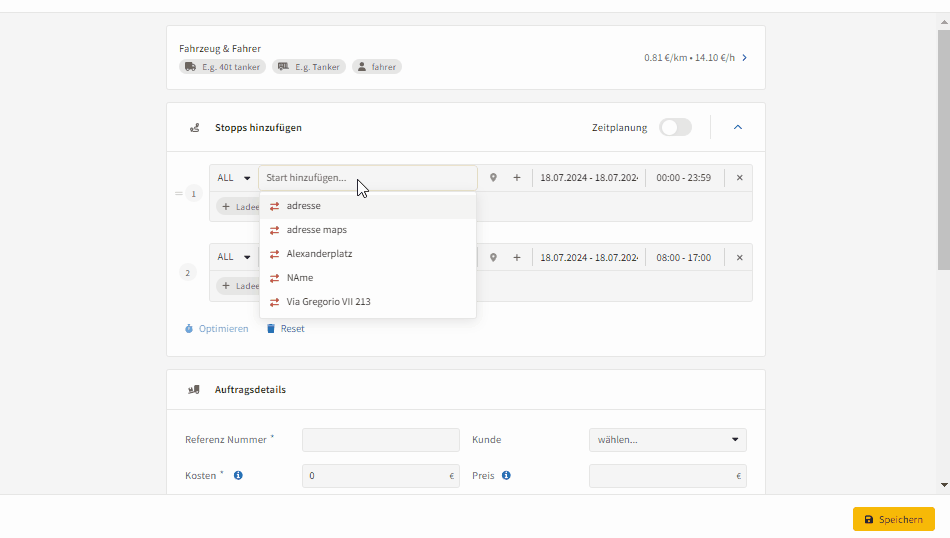Pick 'adresse maps' from the dropdown list
The height and width of the screenshot is (538, 950).
pos(316,230)
